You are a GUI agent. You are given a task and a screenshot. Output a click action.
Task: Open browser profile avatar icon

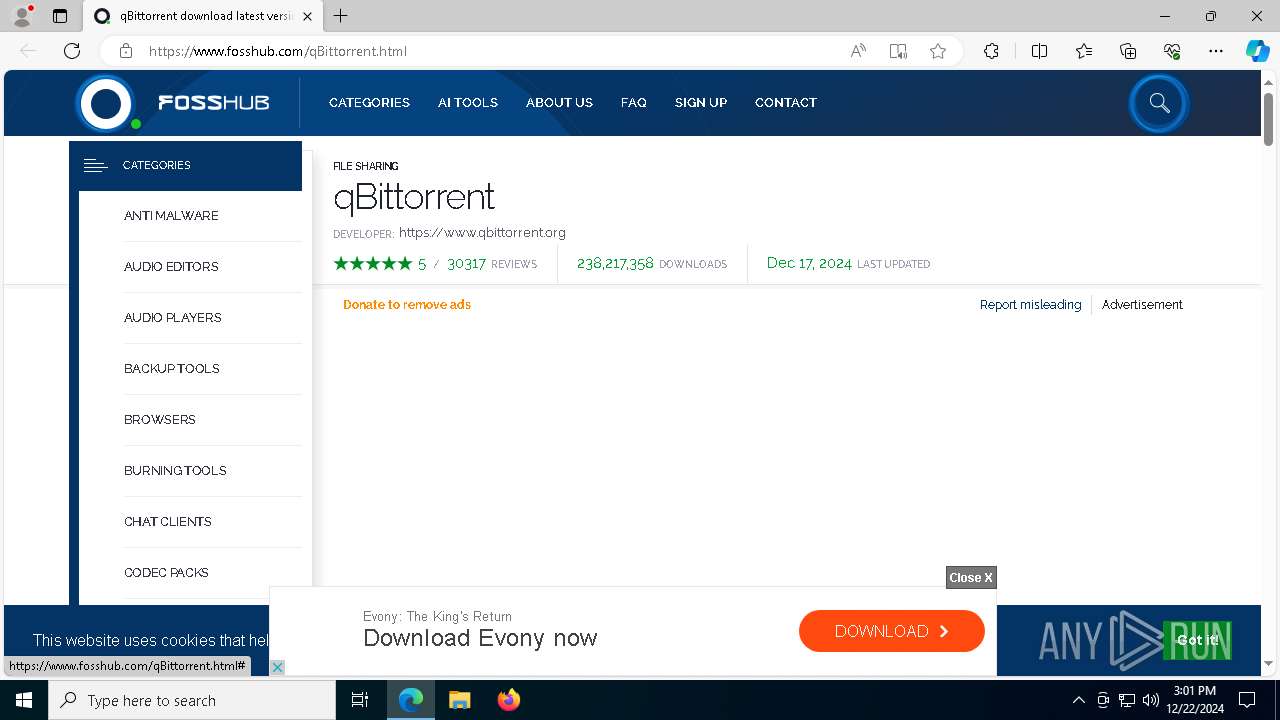point(21,16)
